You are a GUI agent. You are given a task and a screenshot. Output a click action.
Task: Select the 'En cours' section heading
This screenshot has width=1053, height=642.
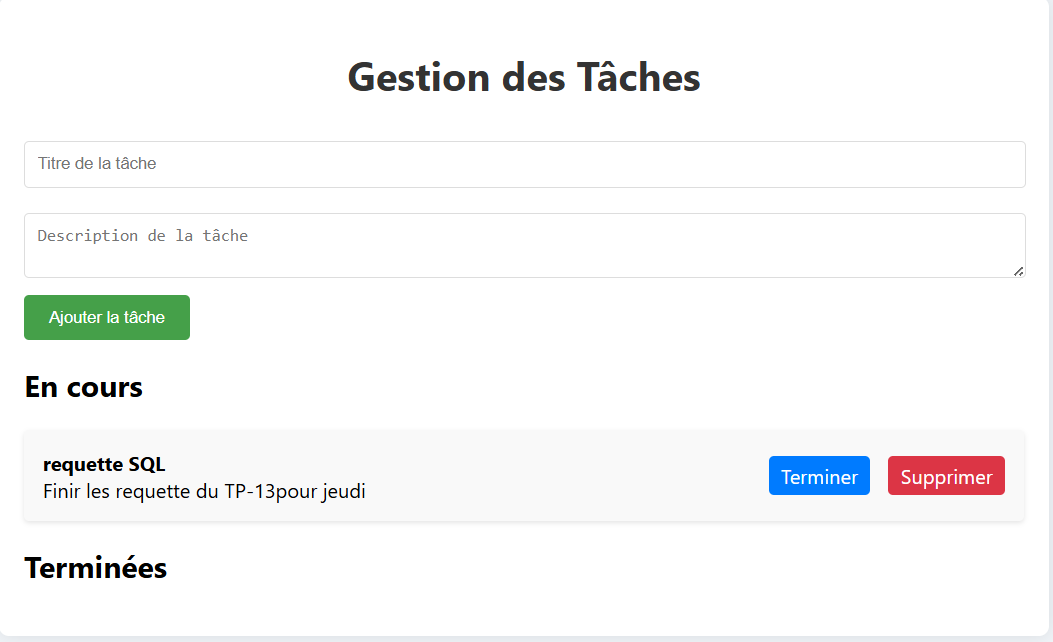click(x=84, y=387)
